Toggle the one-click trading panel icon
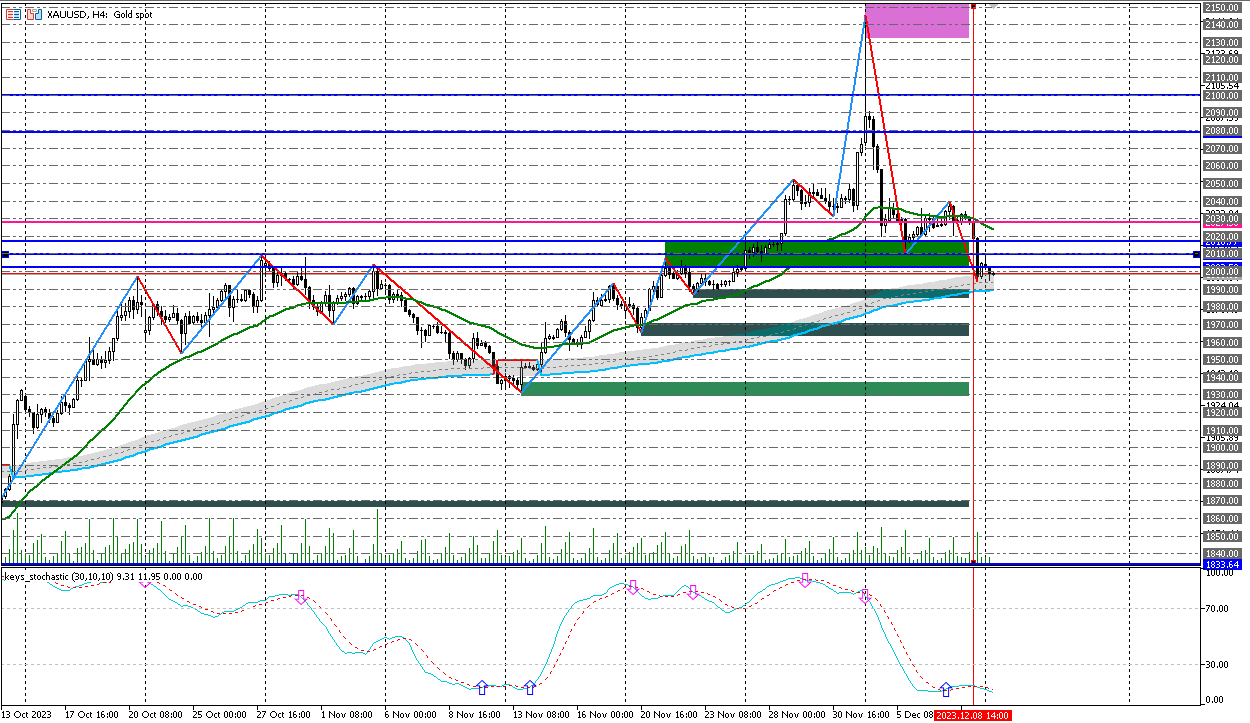 [x=35, y=15]
